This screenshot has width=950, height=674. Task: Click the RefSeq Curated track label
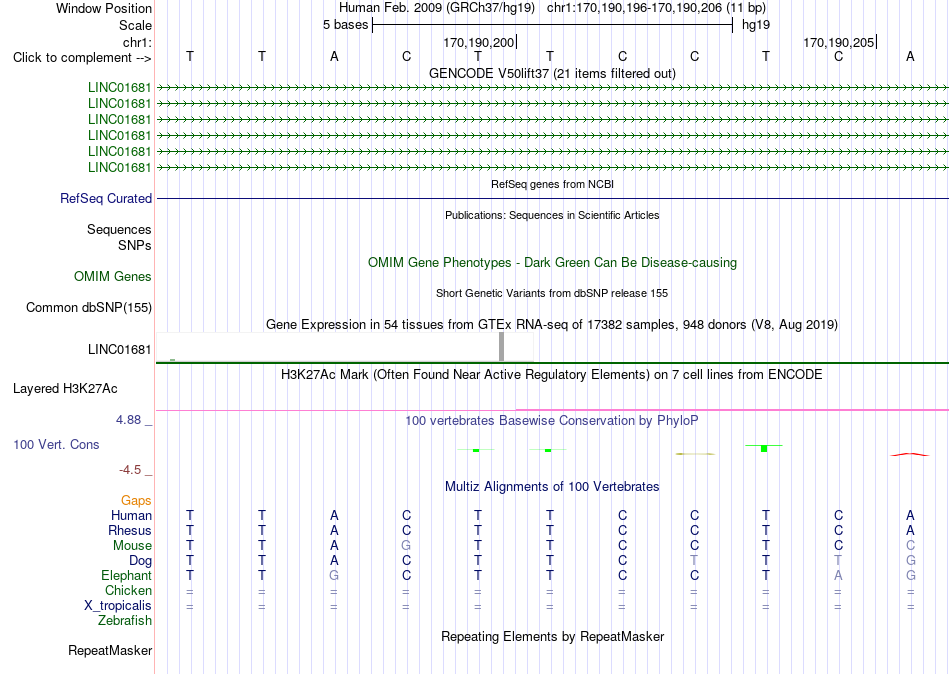[x=106, y=198]
